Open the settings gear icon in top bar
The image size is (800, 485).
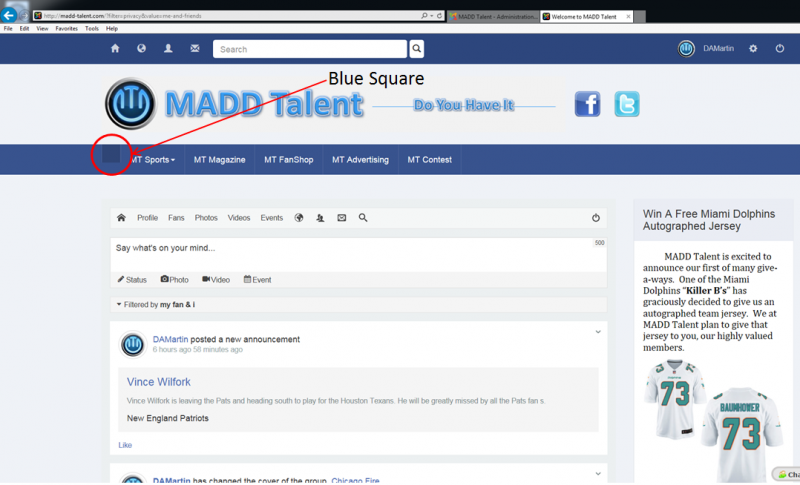click(753, 49)
